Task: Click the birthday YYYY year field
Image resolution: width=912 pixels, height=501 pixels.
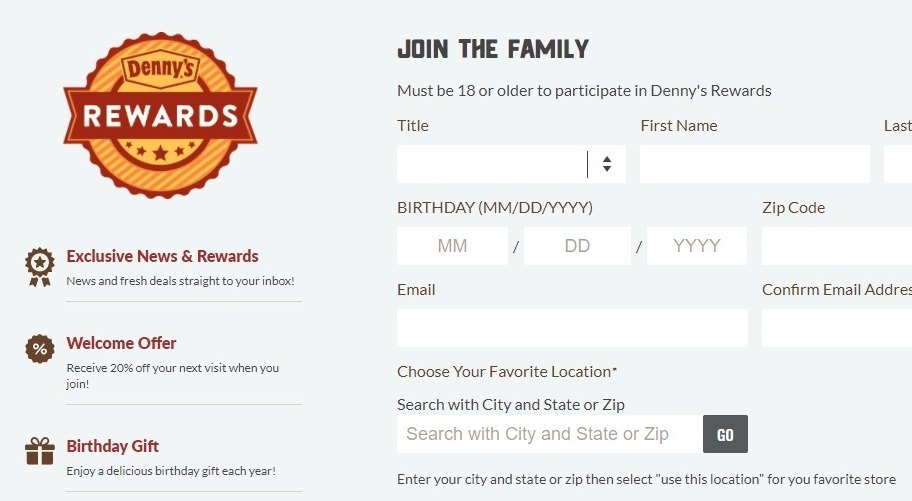Action: tap(696, 246)
